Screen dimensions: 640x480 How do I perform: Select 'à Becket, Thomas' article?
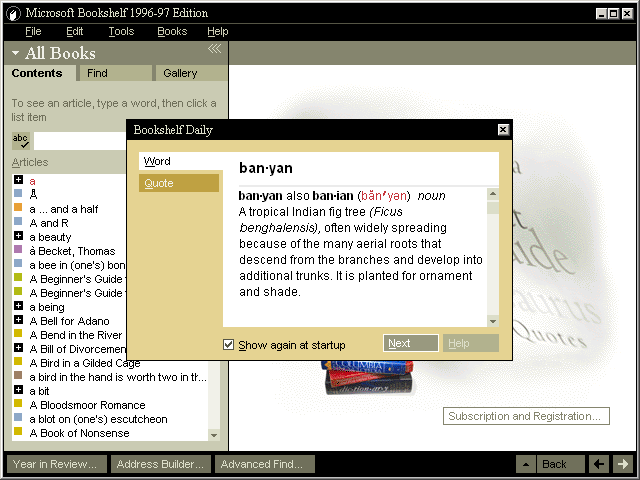pyautogui.click(x=72, y=251)
